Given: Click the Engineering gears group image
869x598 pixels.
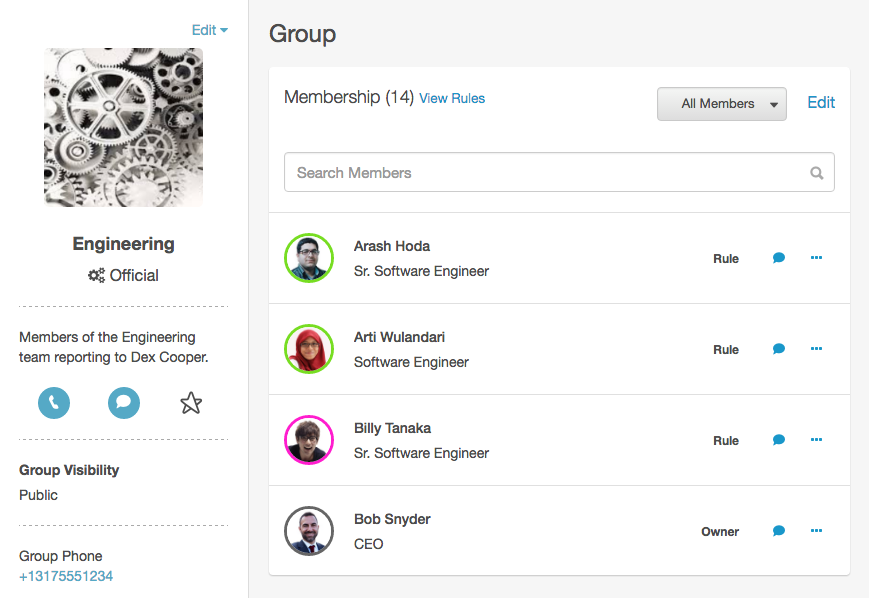Looking at the screenshot, I should (x=123, y=127).
